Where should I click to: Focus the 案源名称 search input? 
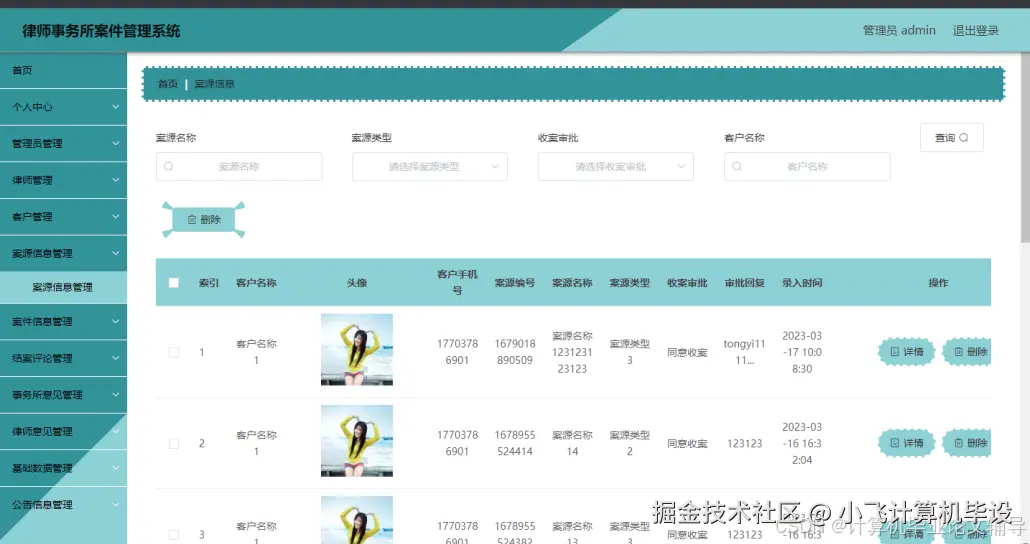(239, 166)
